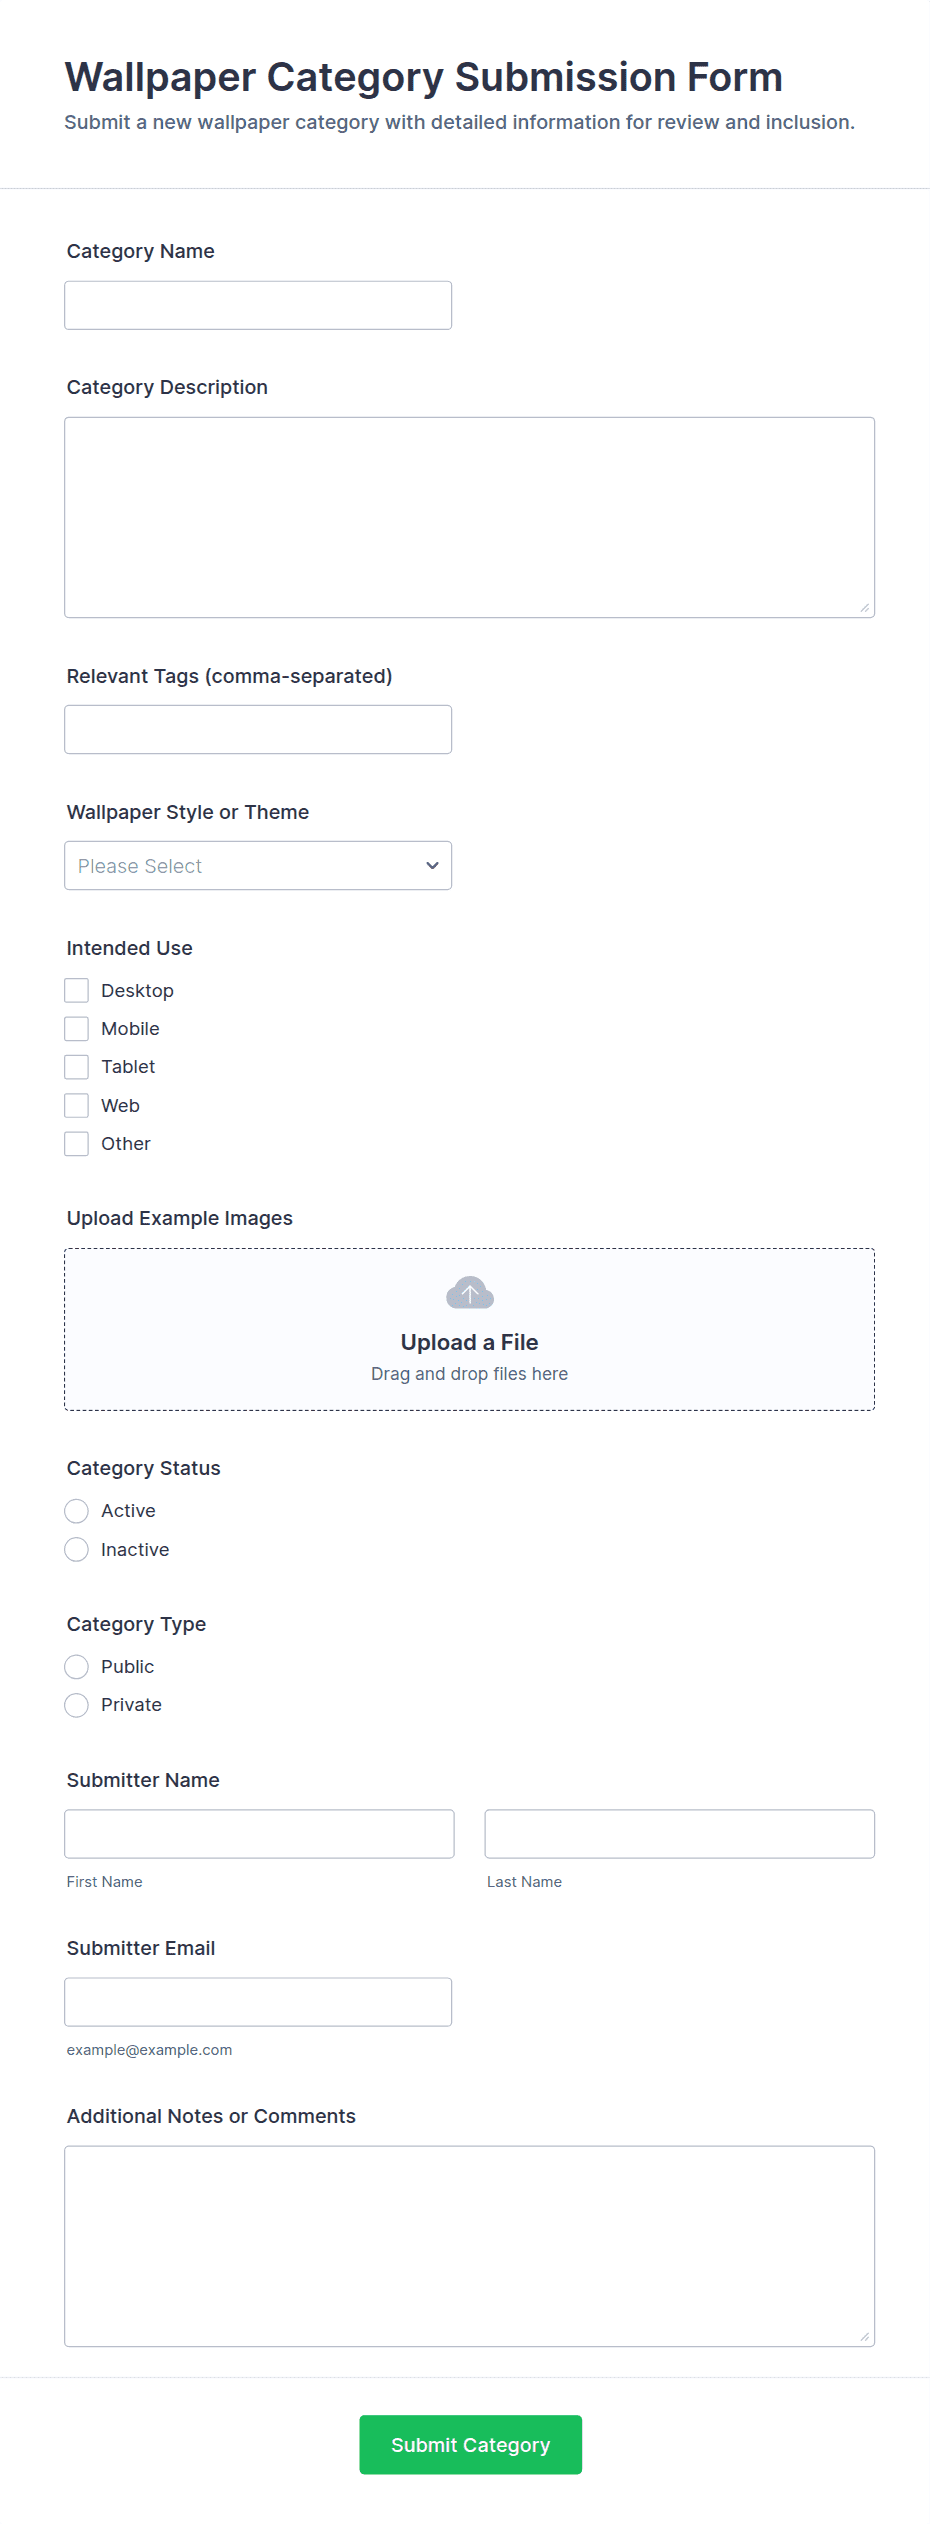930x2524 pixels.
Task: Open the Wallpaper Style or Theme dropdown
Action: click(257, 866)
